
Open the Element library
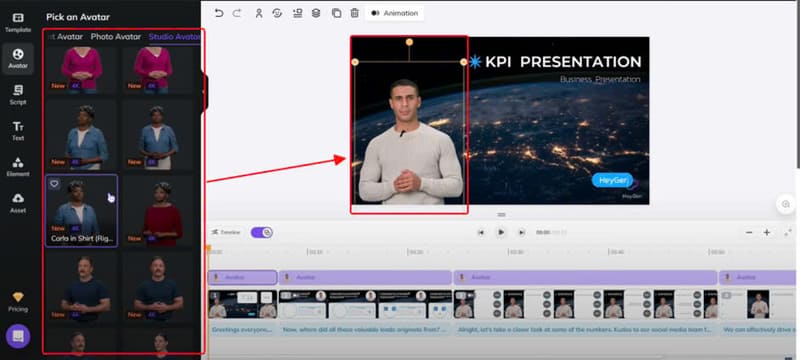pyautogui.click(x=18, y=167)
